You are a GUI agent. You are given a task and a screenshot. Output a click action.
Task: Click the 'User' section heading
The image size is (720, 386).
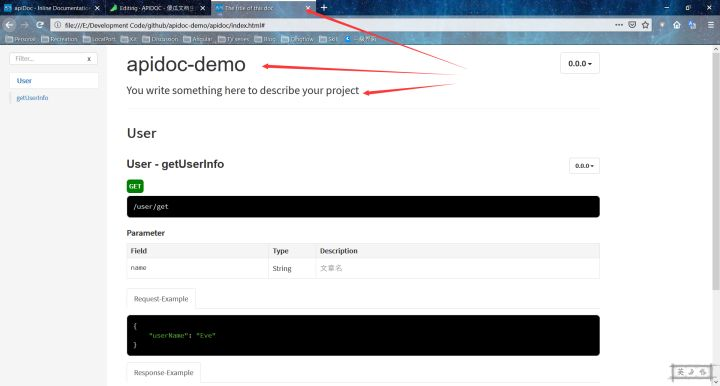coord(141,133)
